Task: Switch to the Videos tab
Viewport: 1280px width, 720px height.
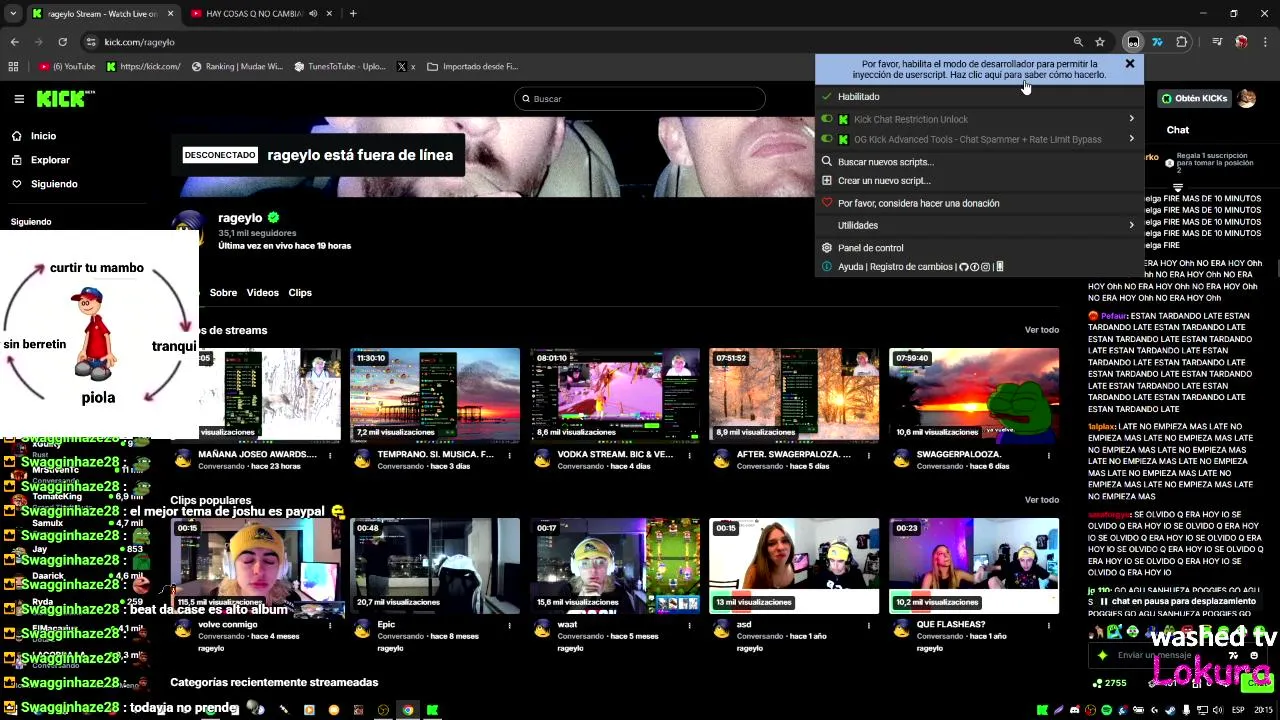Action: [262, 293]
